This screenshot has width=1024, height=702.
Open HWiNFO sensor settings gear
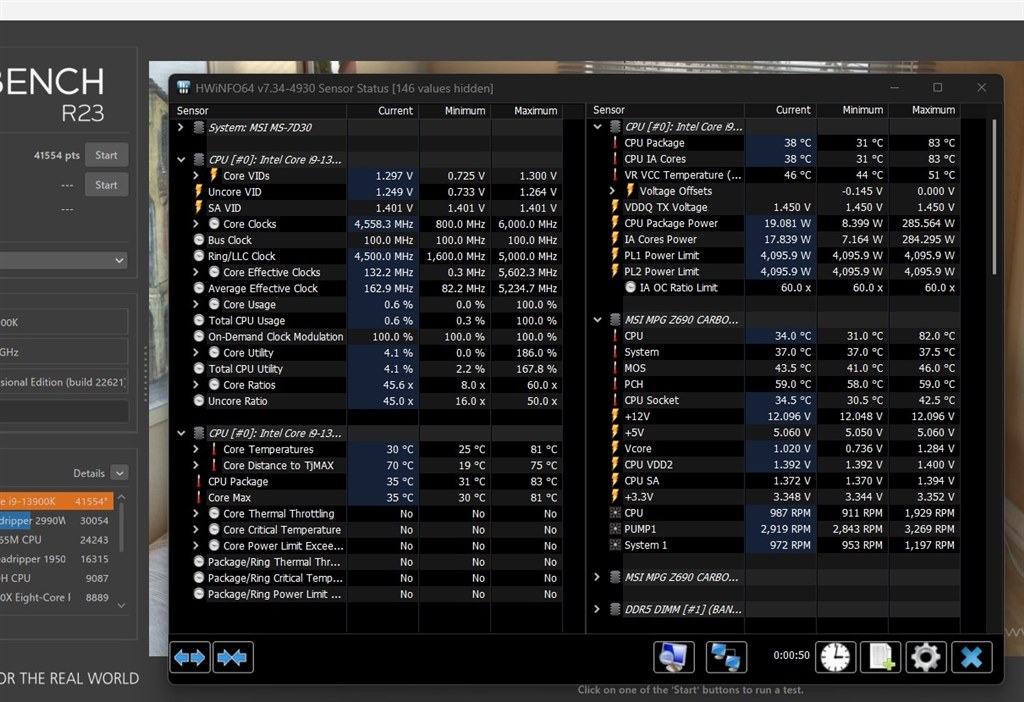925,657
